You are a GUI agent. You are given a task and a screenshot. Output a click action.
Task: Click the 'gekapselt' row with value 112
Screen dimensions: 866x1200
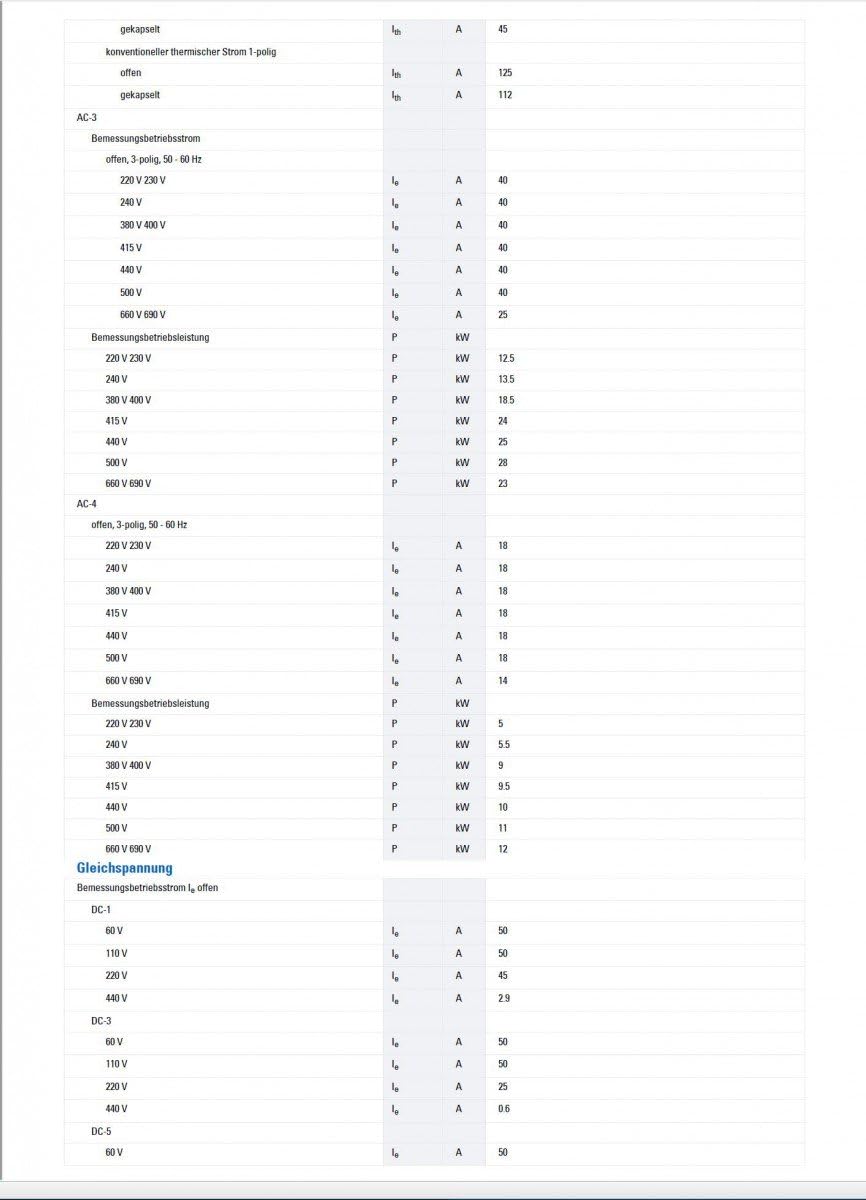click(x=434, y=95)
